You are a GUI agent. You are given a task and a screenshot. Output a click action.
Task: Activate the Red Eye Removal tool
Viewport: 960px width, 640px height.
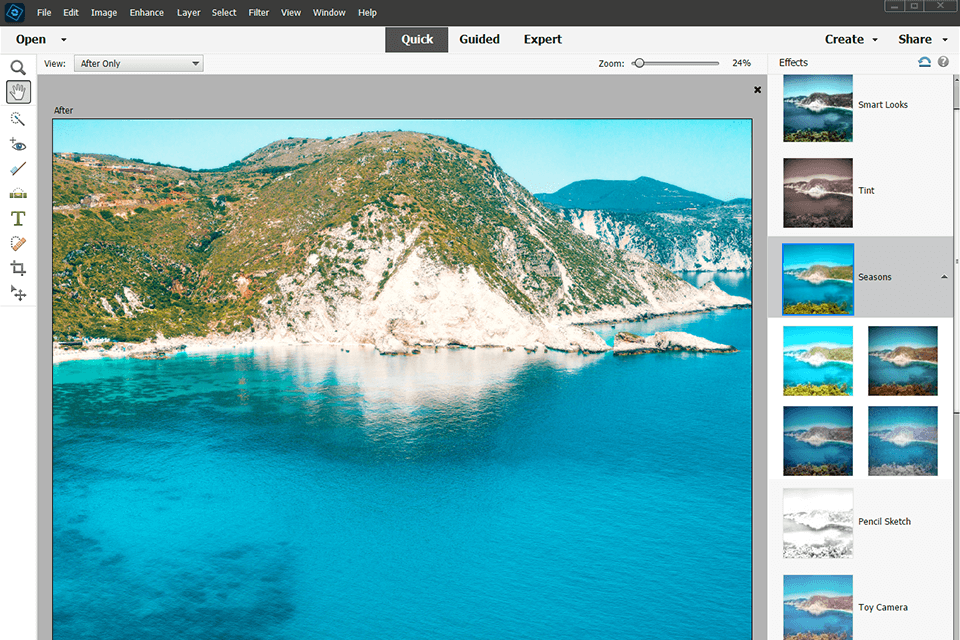point(18,144)
